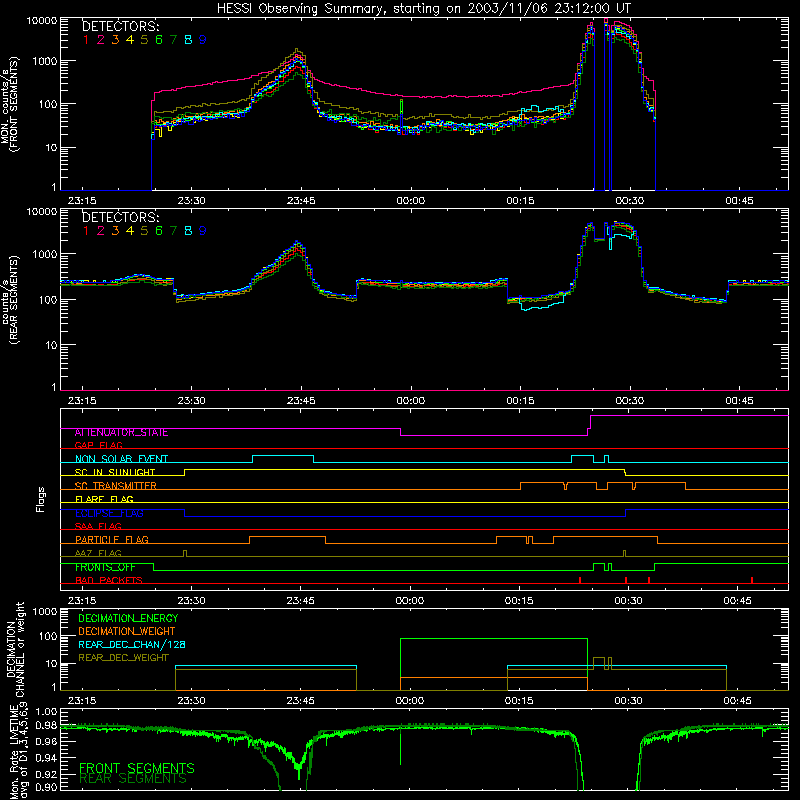Click 1000 tick on decimation plot y-axis
Viewport: 800px width, 800px height.
click(44, 611)
